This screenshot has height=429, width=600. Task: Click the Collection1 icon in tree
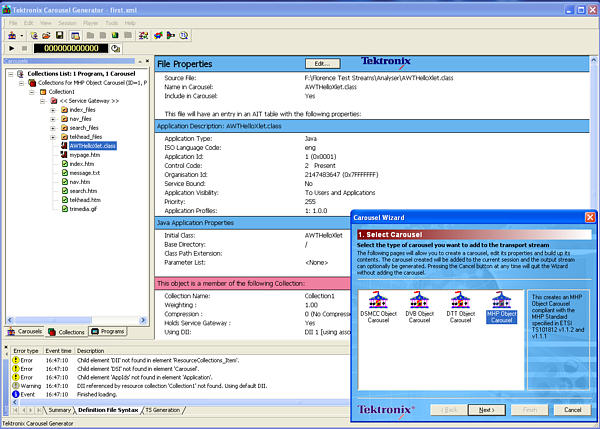43,92
